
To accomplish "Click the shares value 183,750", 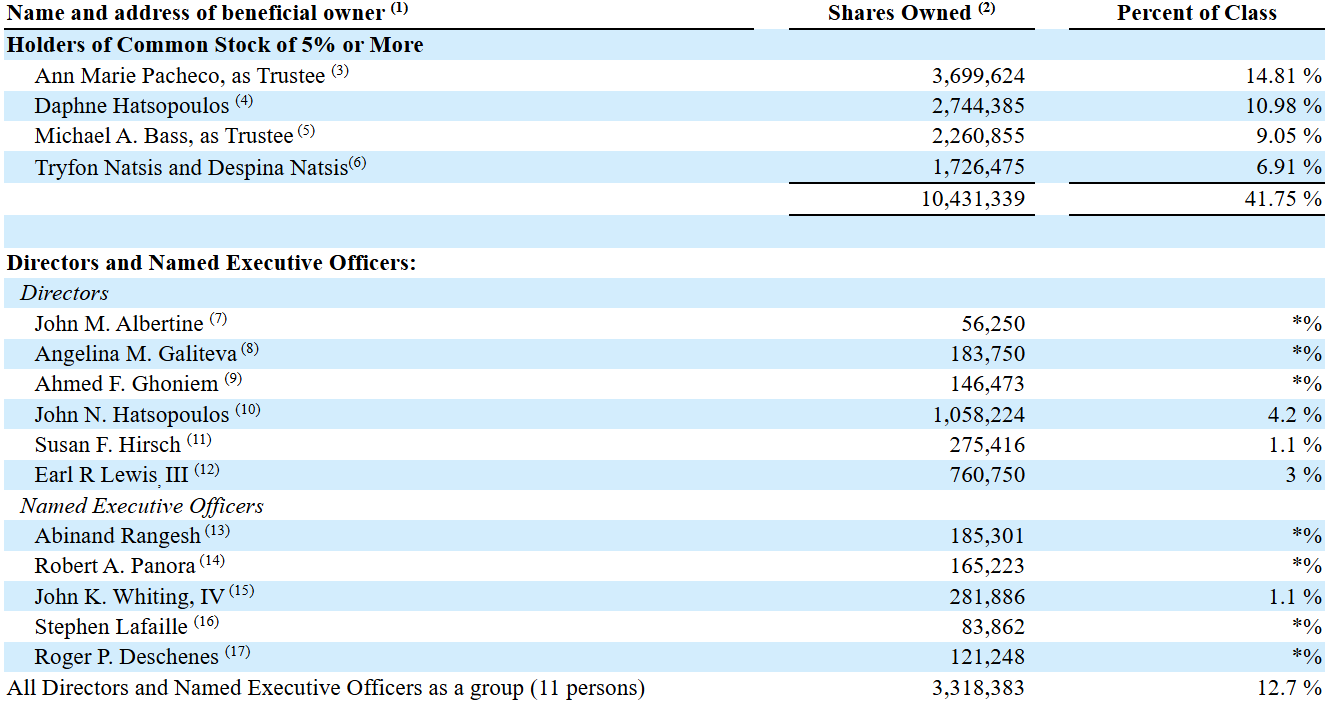I will 988,354.
